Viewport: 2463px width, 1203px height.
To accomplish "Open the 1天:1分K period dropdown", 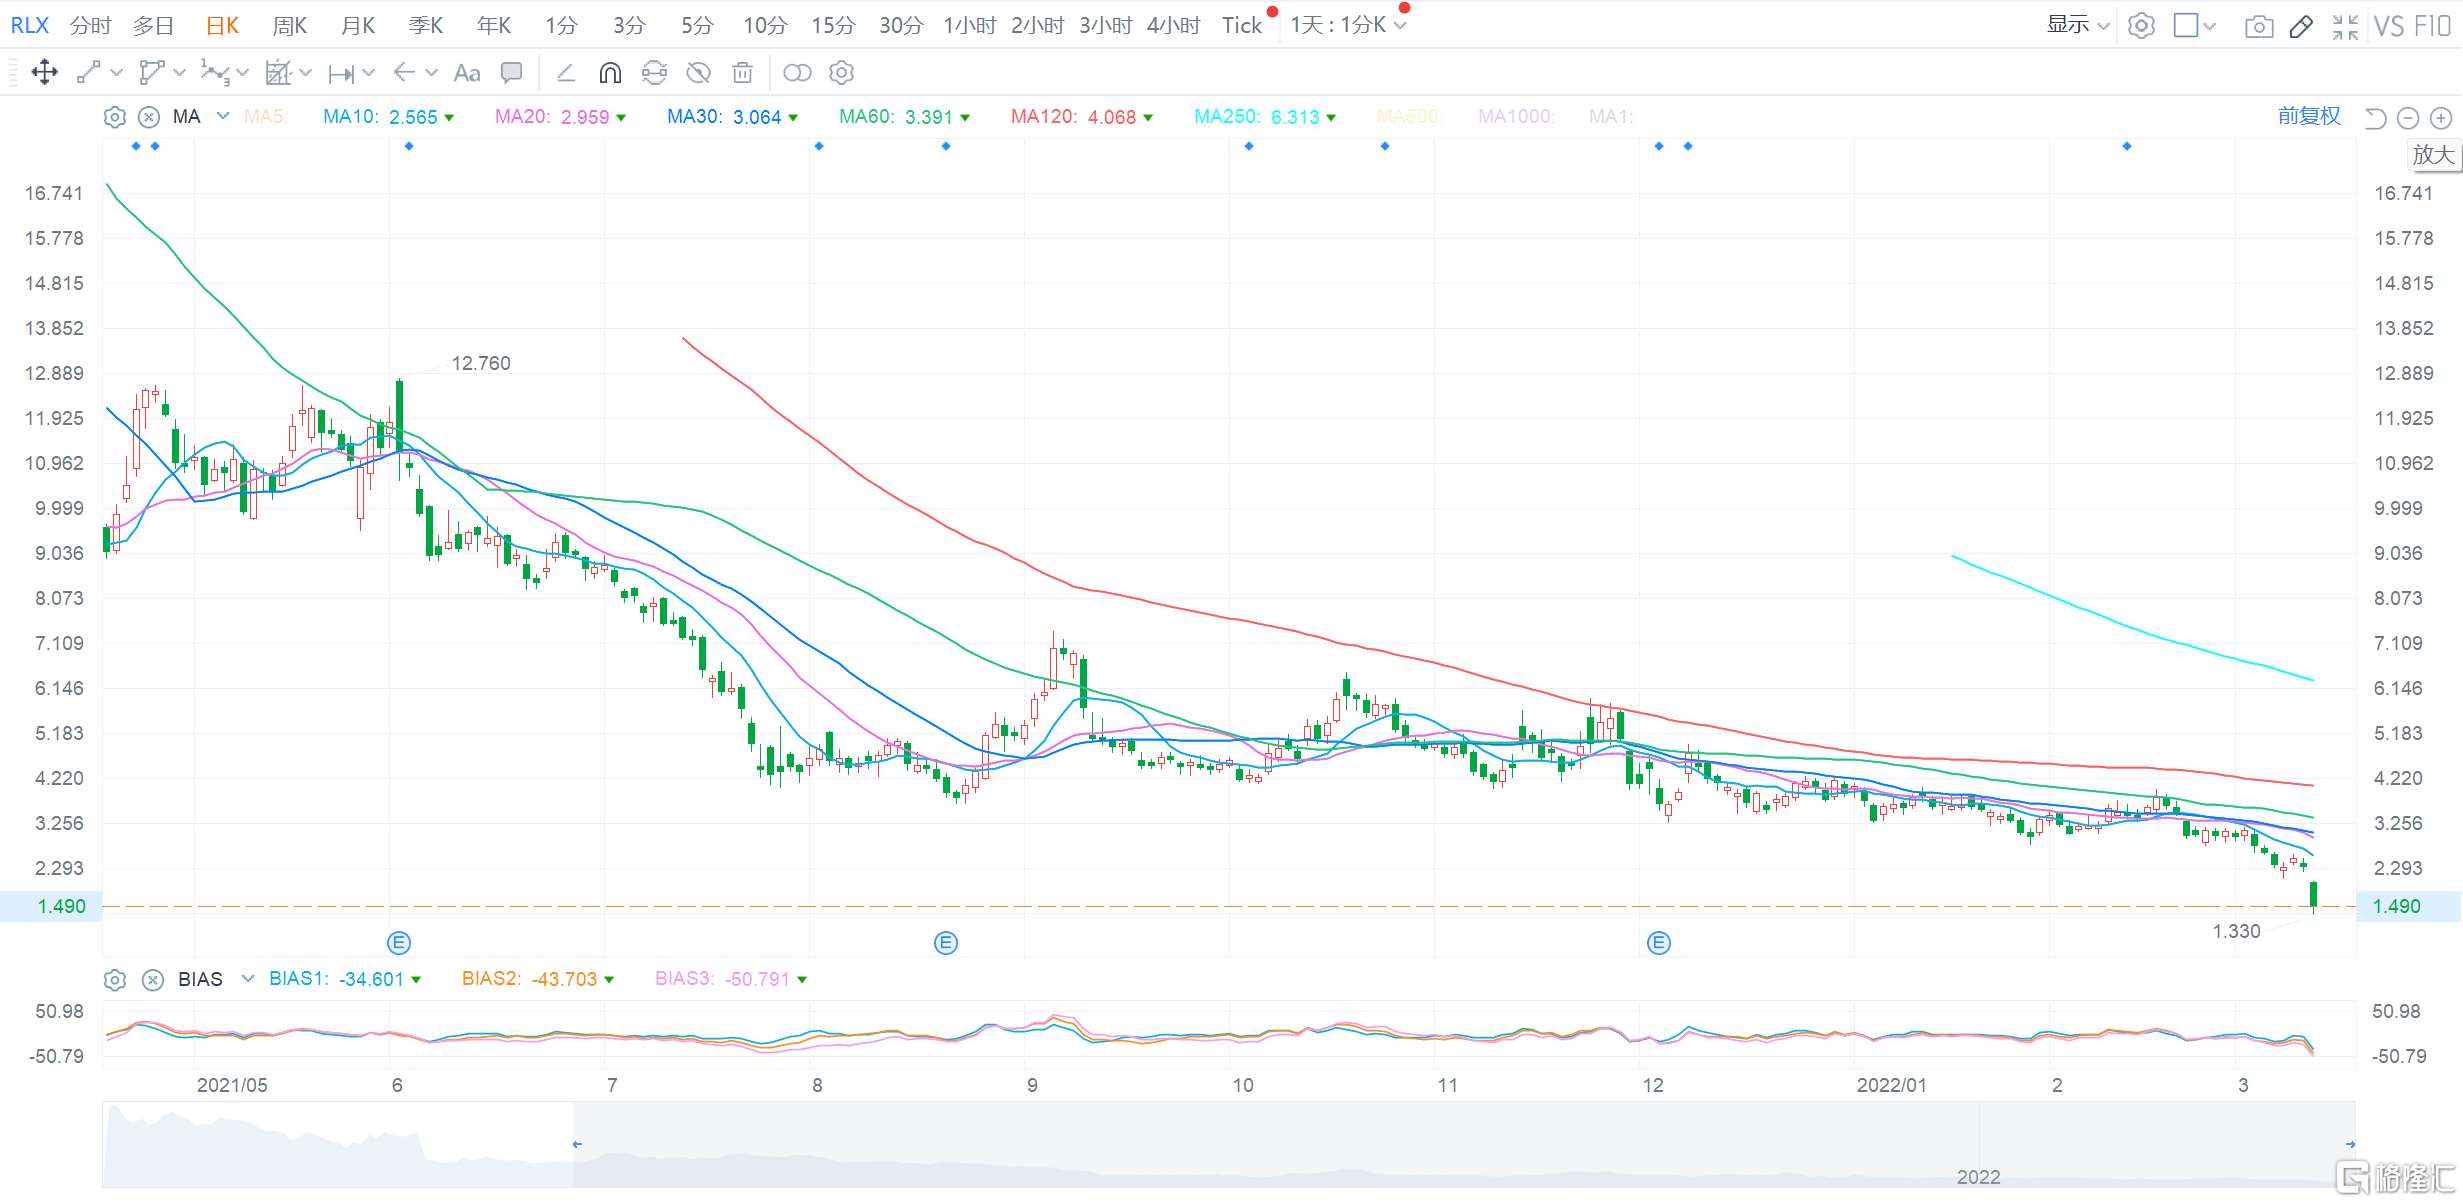I will pos(1348,25).
